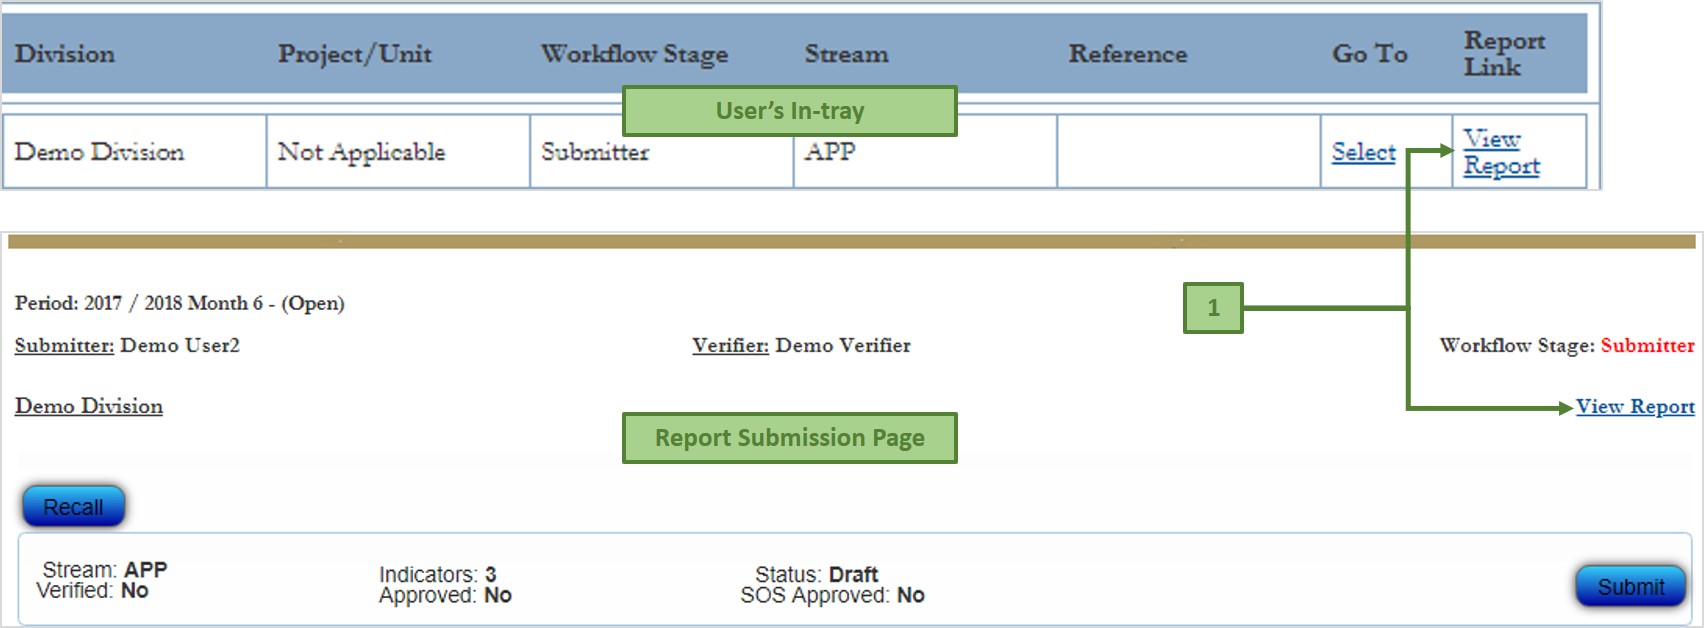
Task: Click the red Submitter workflow stage text
Action: pos(1647,345)
